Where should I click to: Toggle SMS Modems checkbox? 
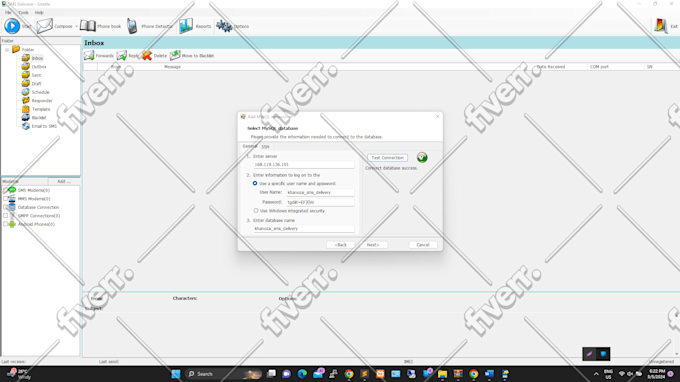click(x=5, y=190)
